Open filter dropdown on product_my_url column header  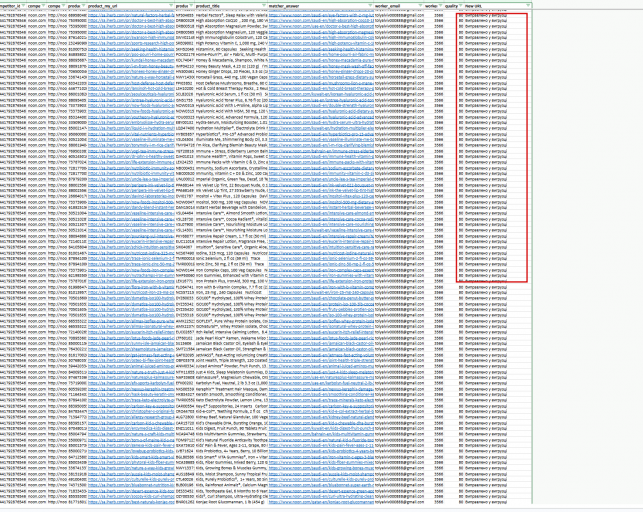tap(171, 6)
